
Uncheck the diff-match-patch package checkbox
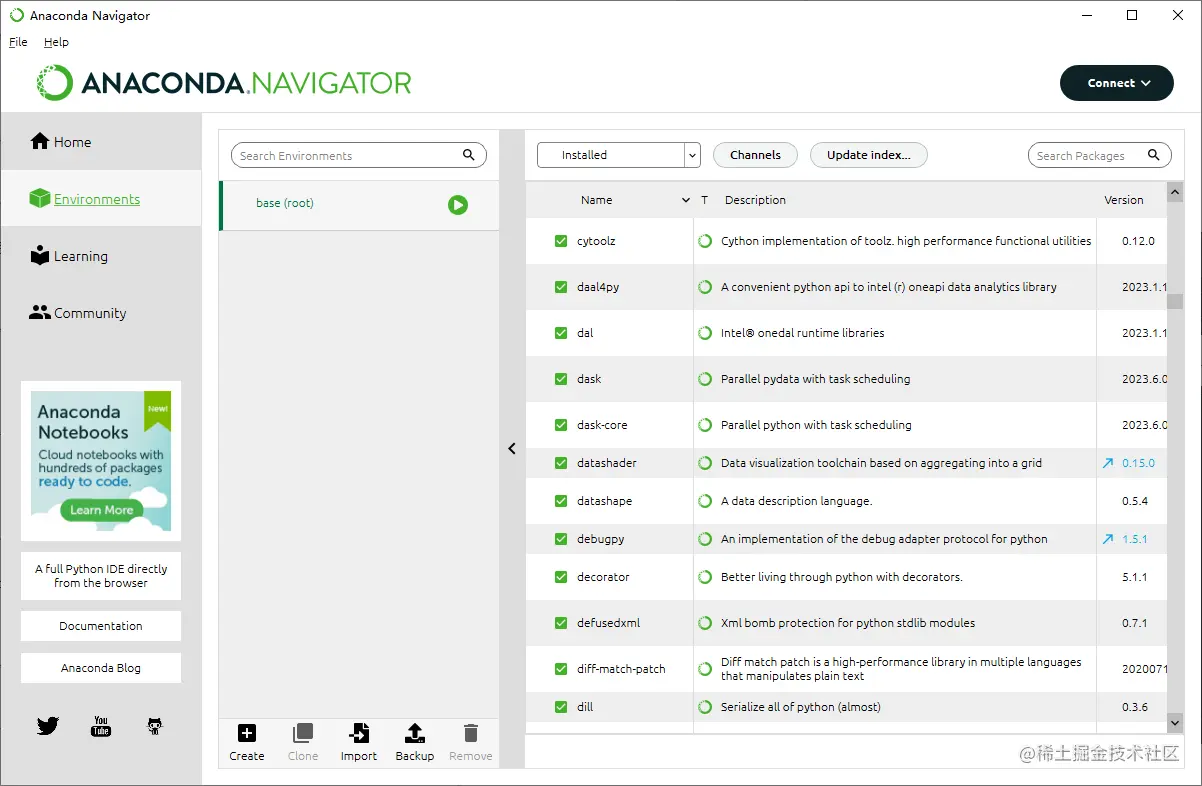(x=561, y=669)
